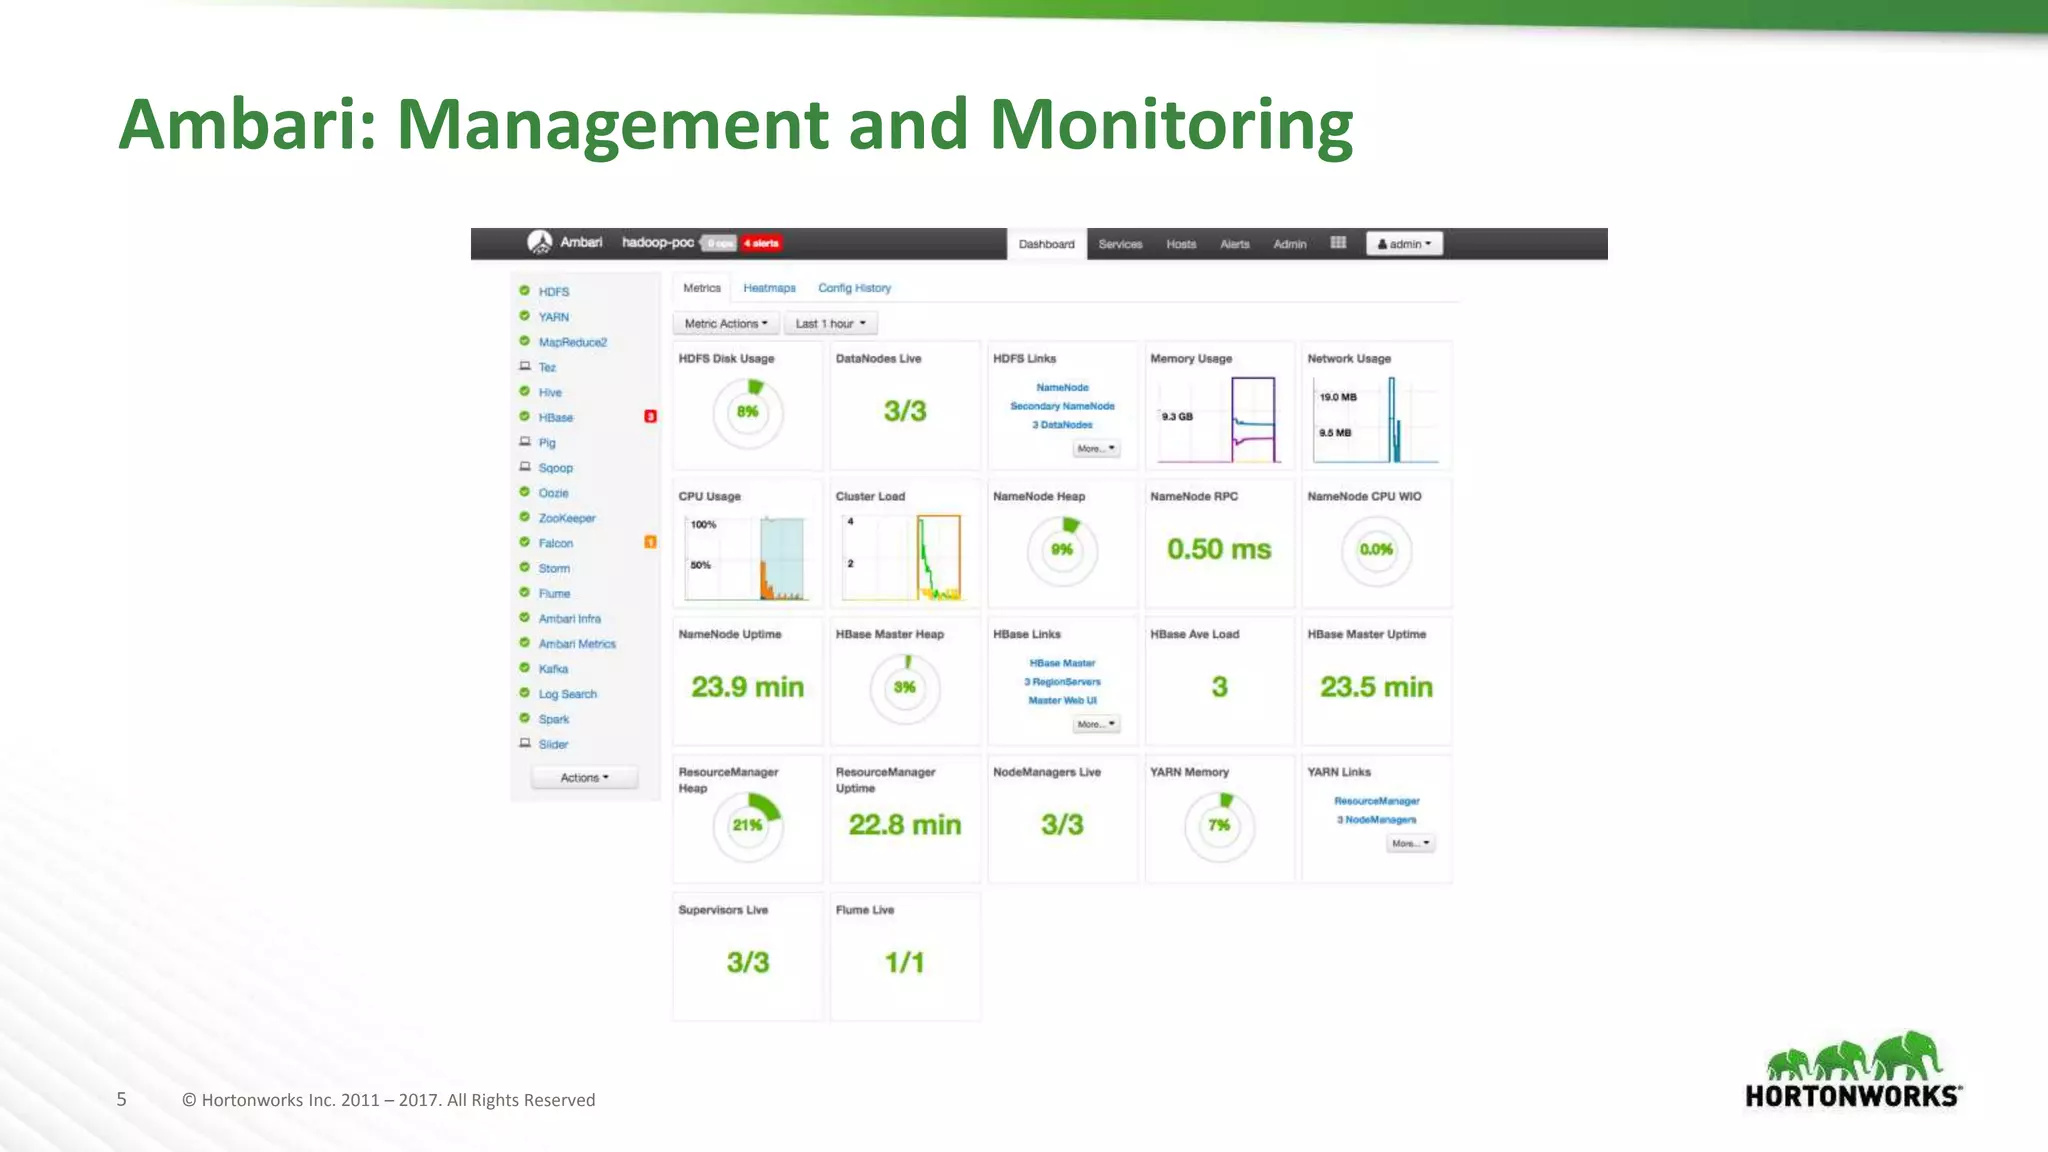
Task: Open the HDFS Disk Usage gauge
Action: click(748, 413)
